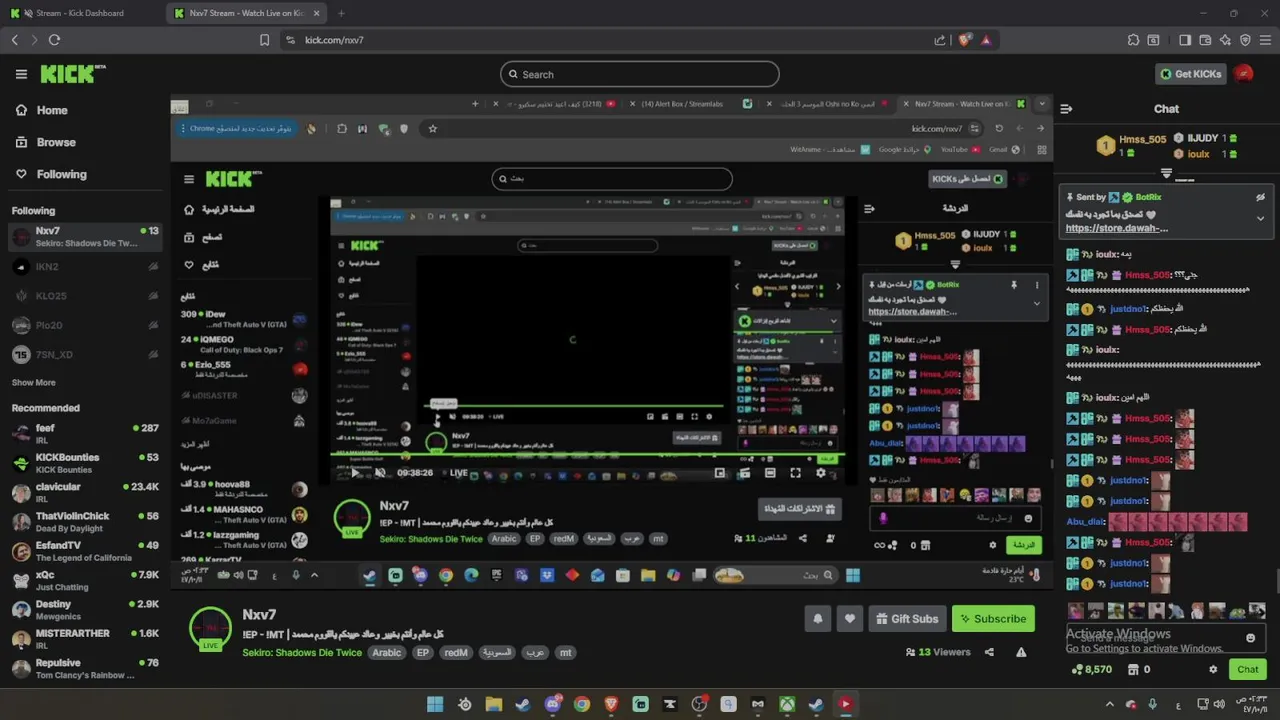The height and width of the screenshot is (720, 1280).
Task: Report stream with warning triangle icon
Action: pyautogui.click(x=1021, y=652)
